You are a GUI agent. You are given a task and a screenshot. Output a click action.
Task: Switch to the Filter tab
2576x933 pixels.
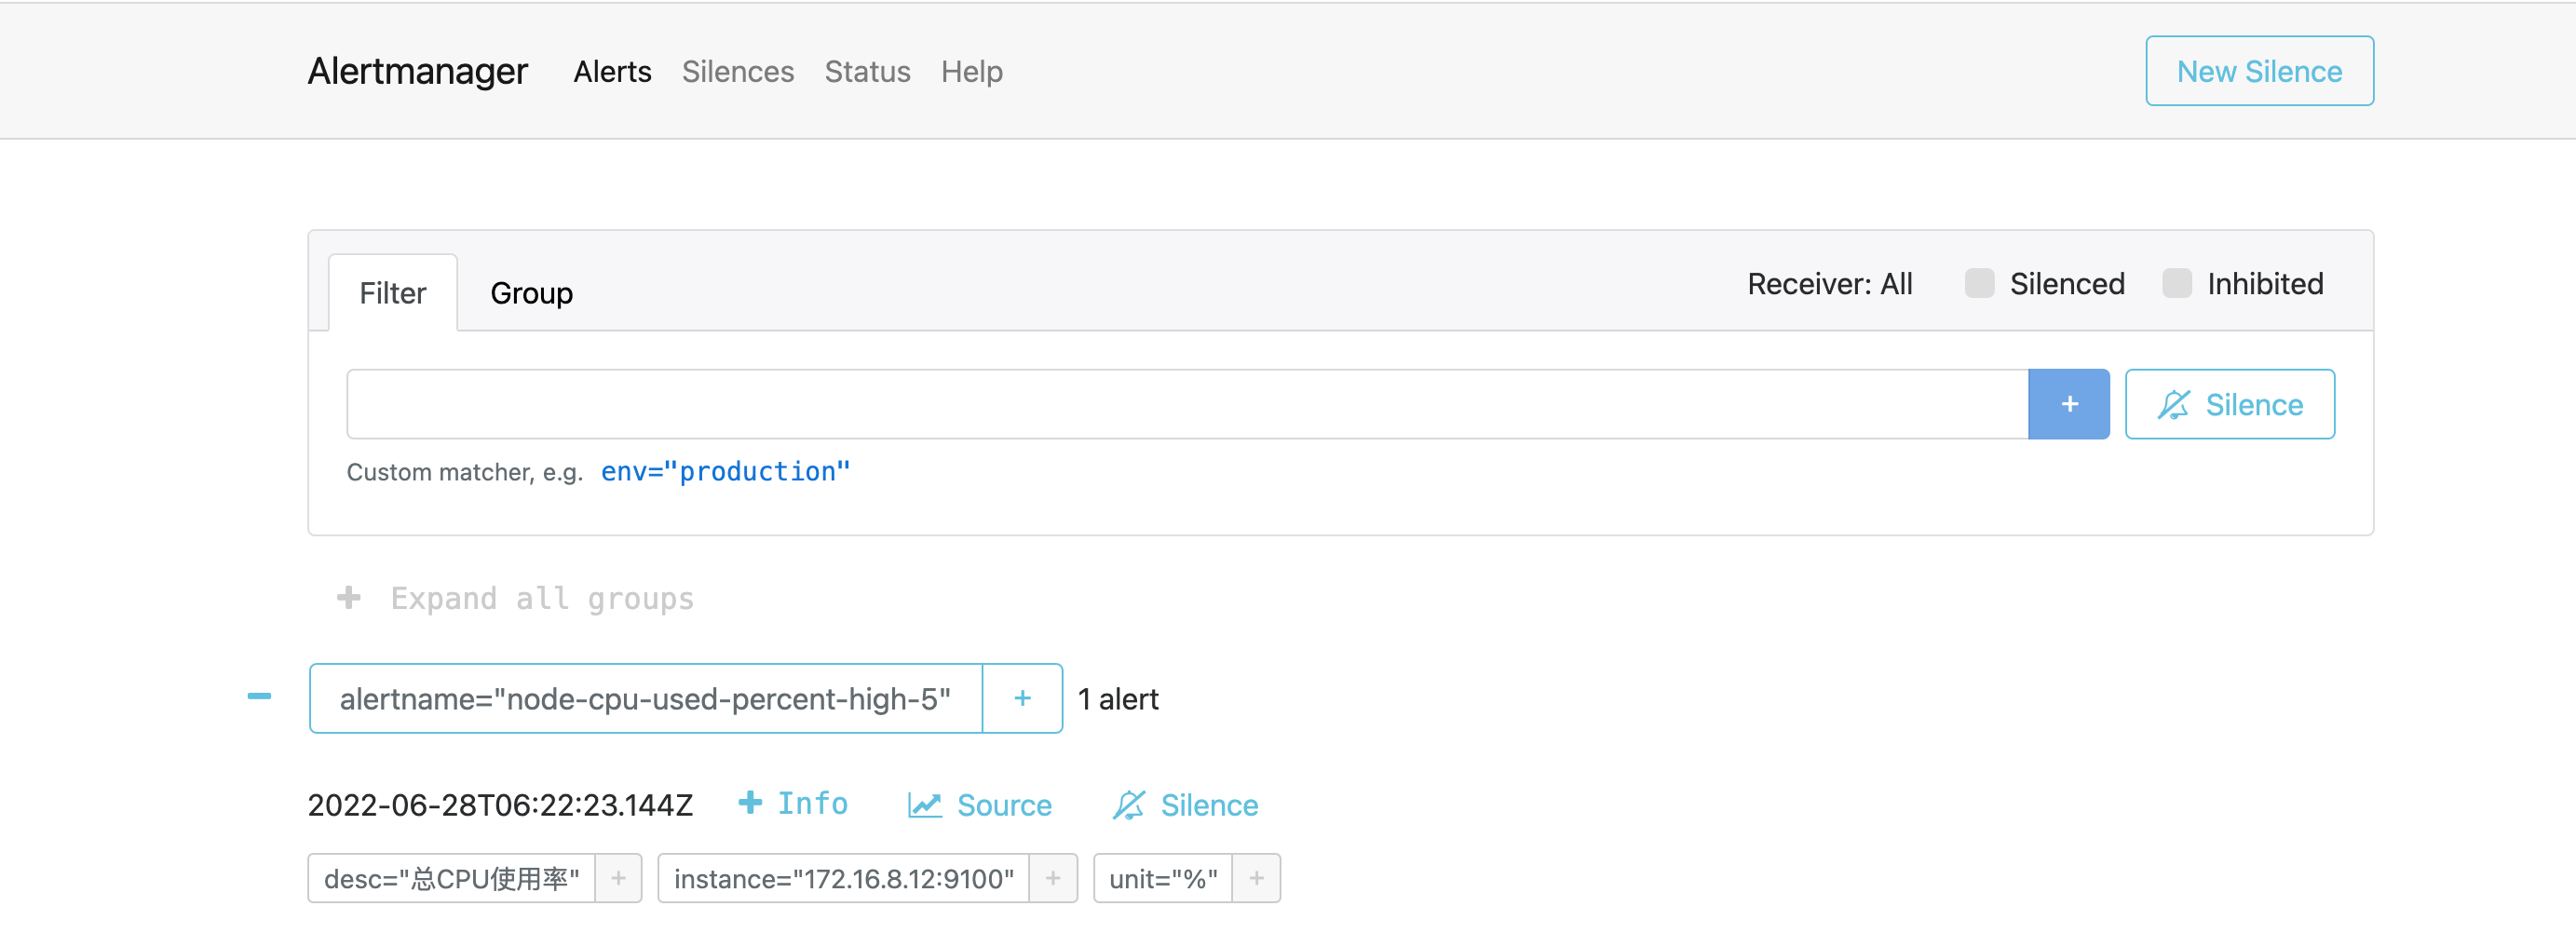pos(393,293)
